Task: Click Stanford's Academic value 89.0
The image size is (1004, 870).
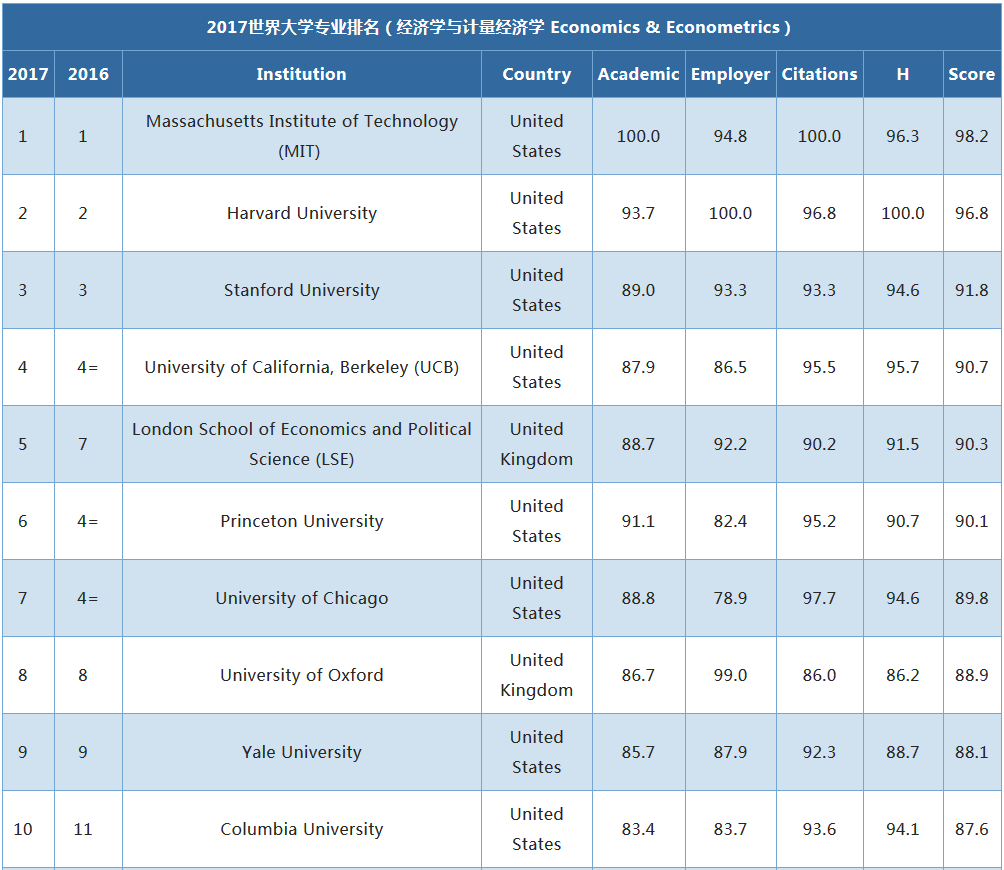Action: tap(638, 290)
